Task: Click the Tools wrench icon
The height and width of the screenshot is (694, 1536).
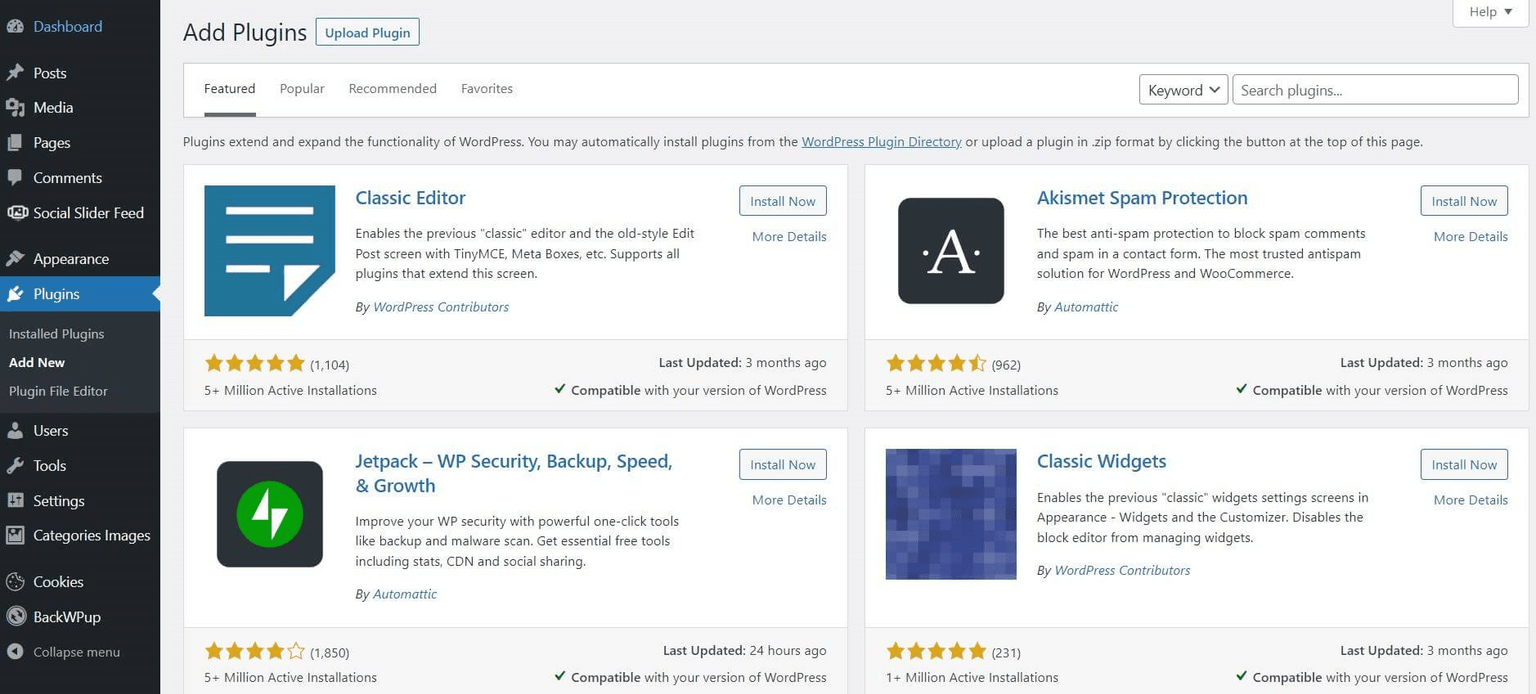Action: click(x=15, y=466)
